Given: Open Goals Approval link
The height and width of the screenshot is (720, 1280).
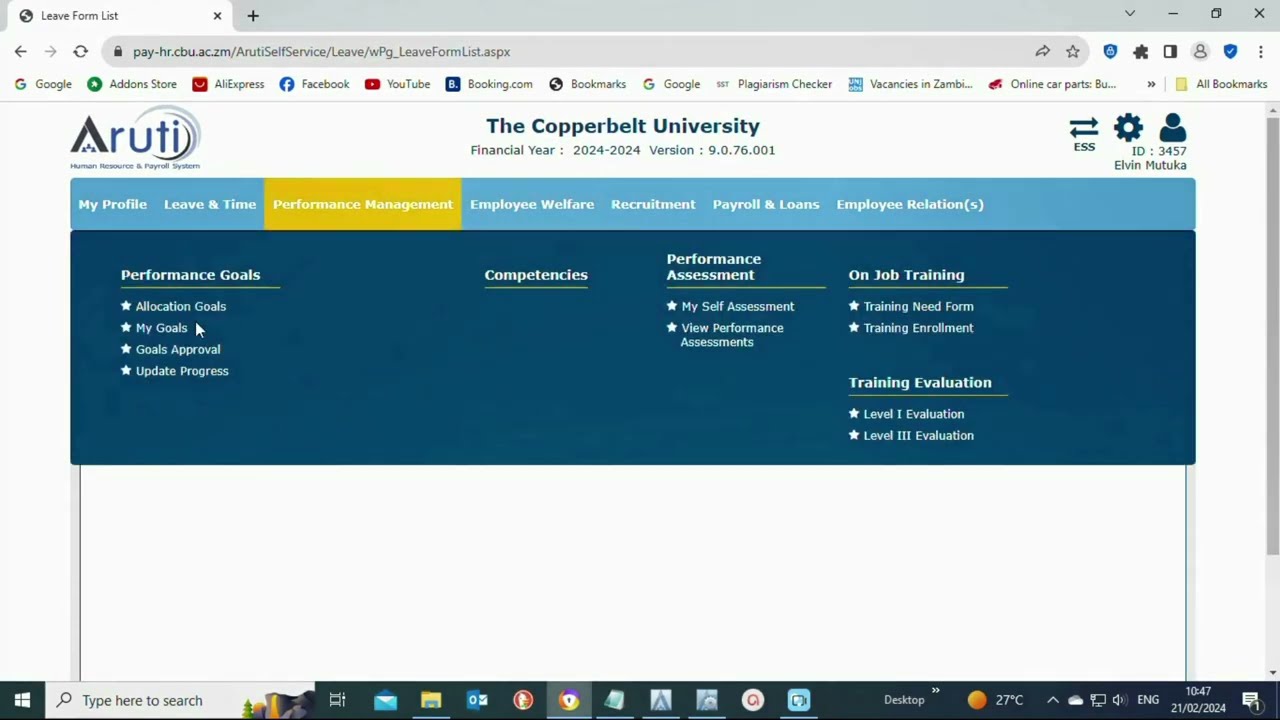Looking at the screenshot, I should coord(178,349).
